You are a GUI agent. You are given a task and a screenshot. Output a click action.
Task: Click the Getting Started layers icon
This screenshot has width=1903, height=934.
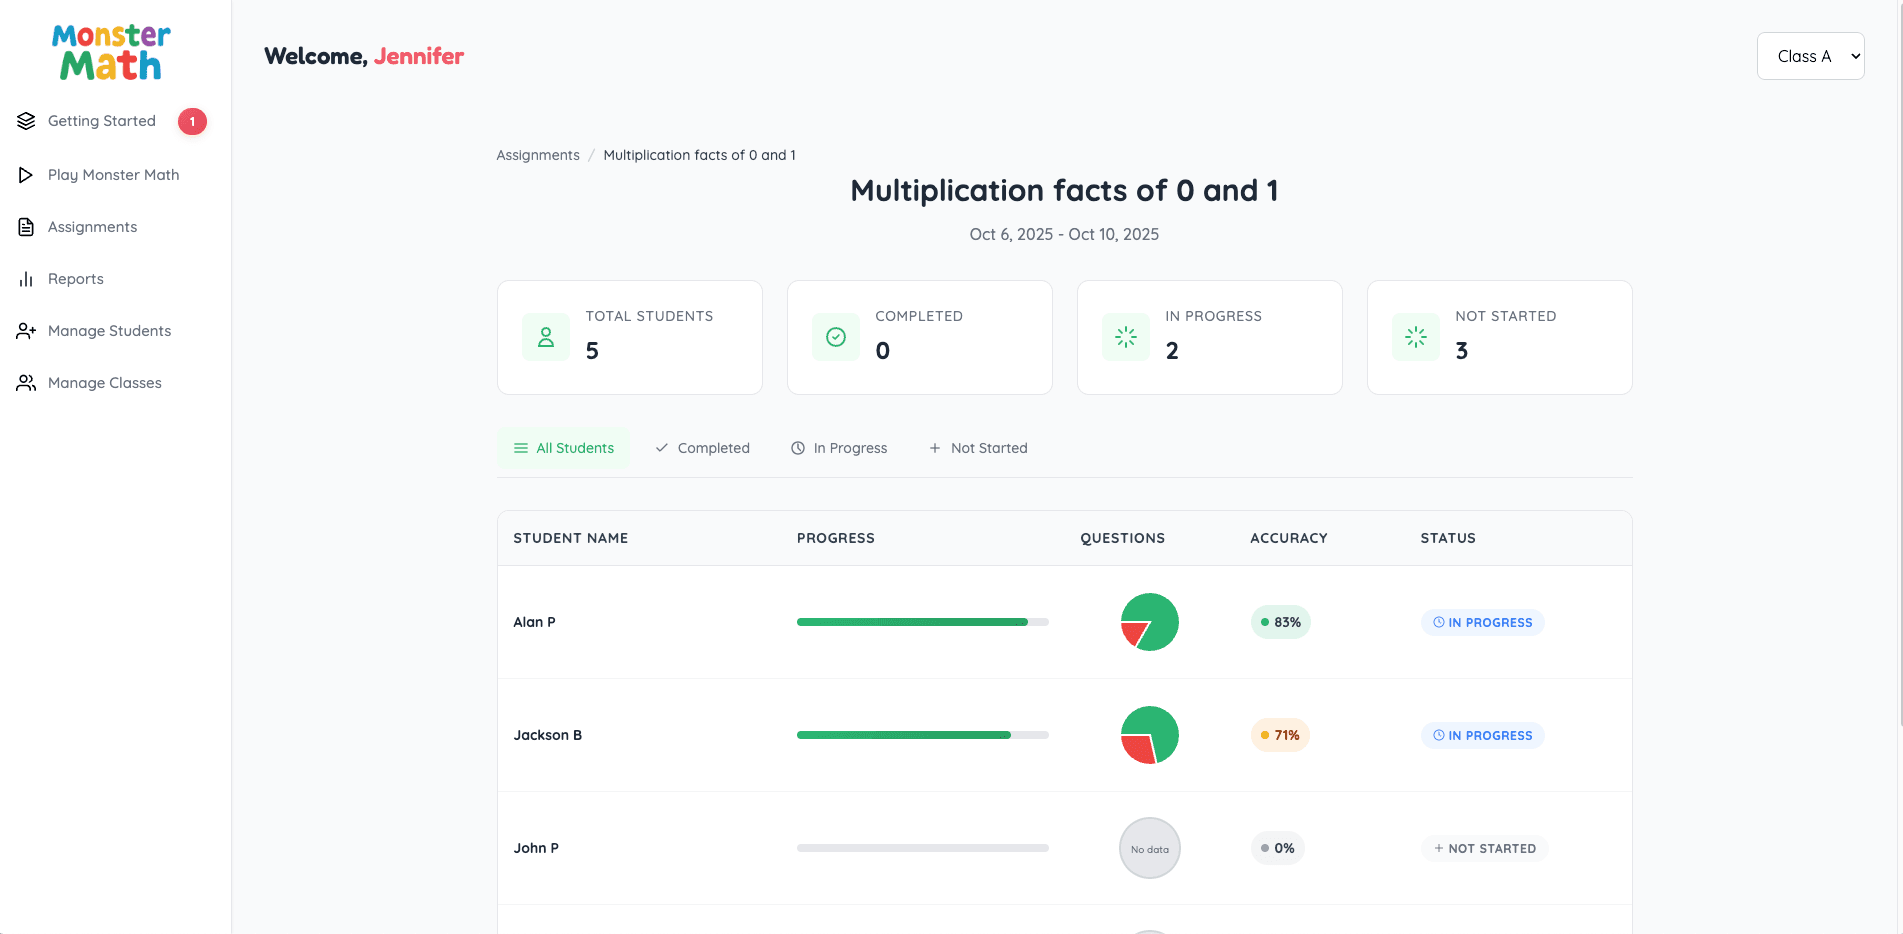(26, 121)
